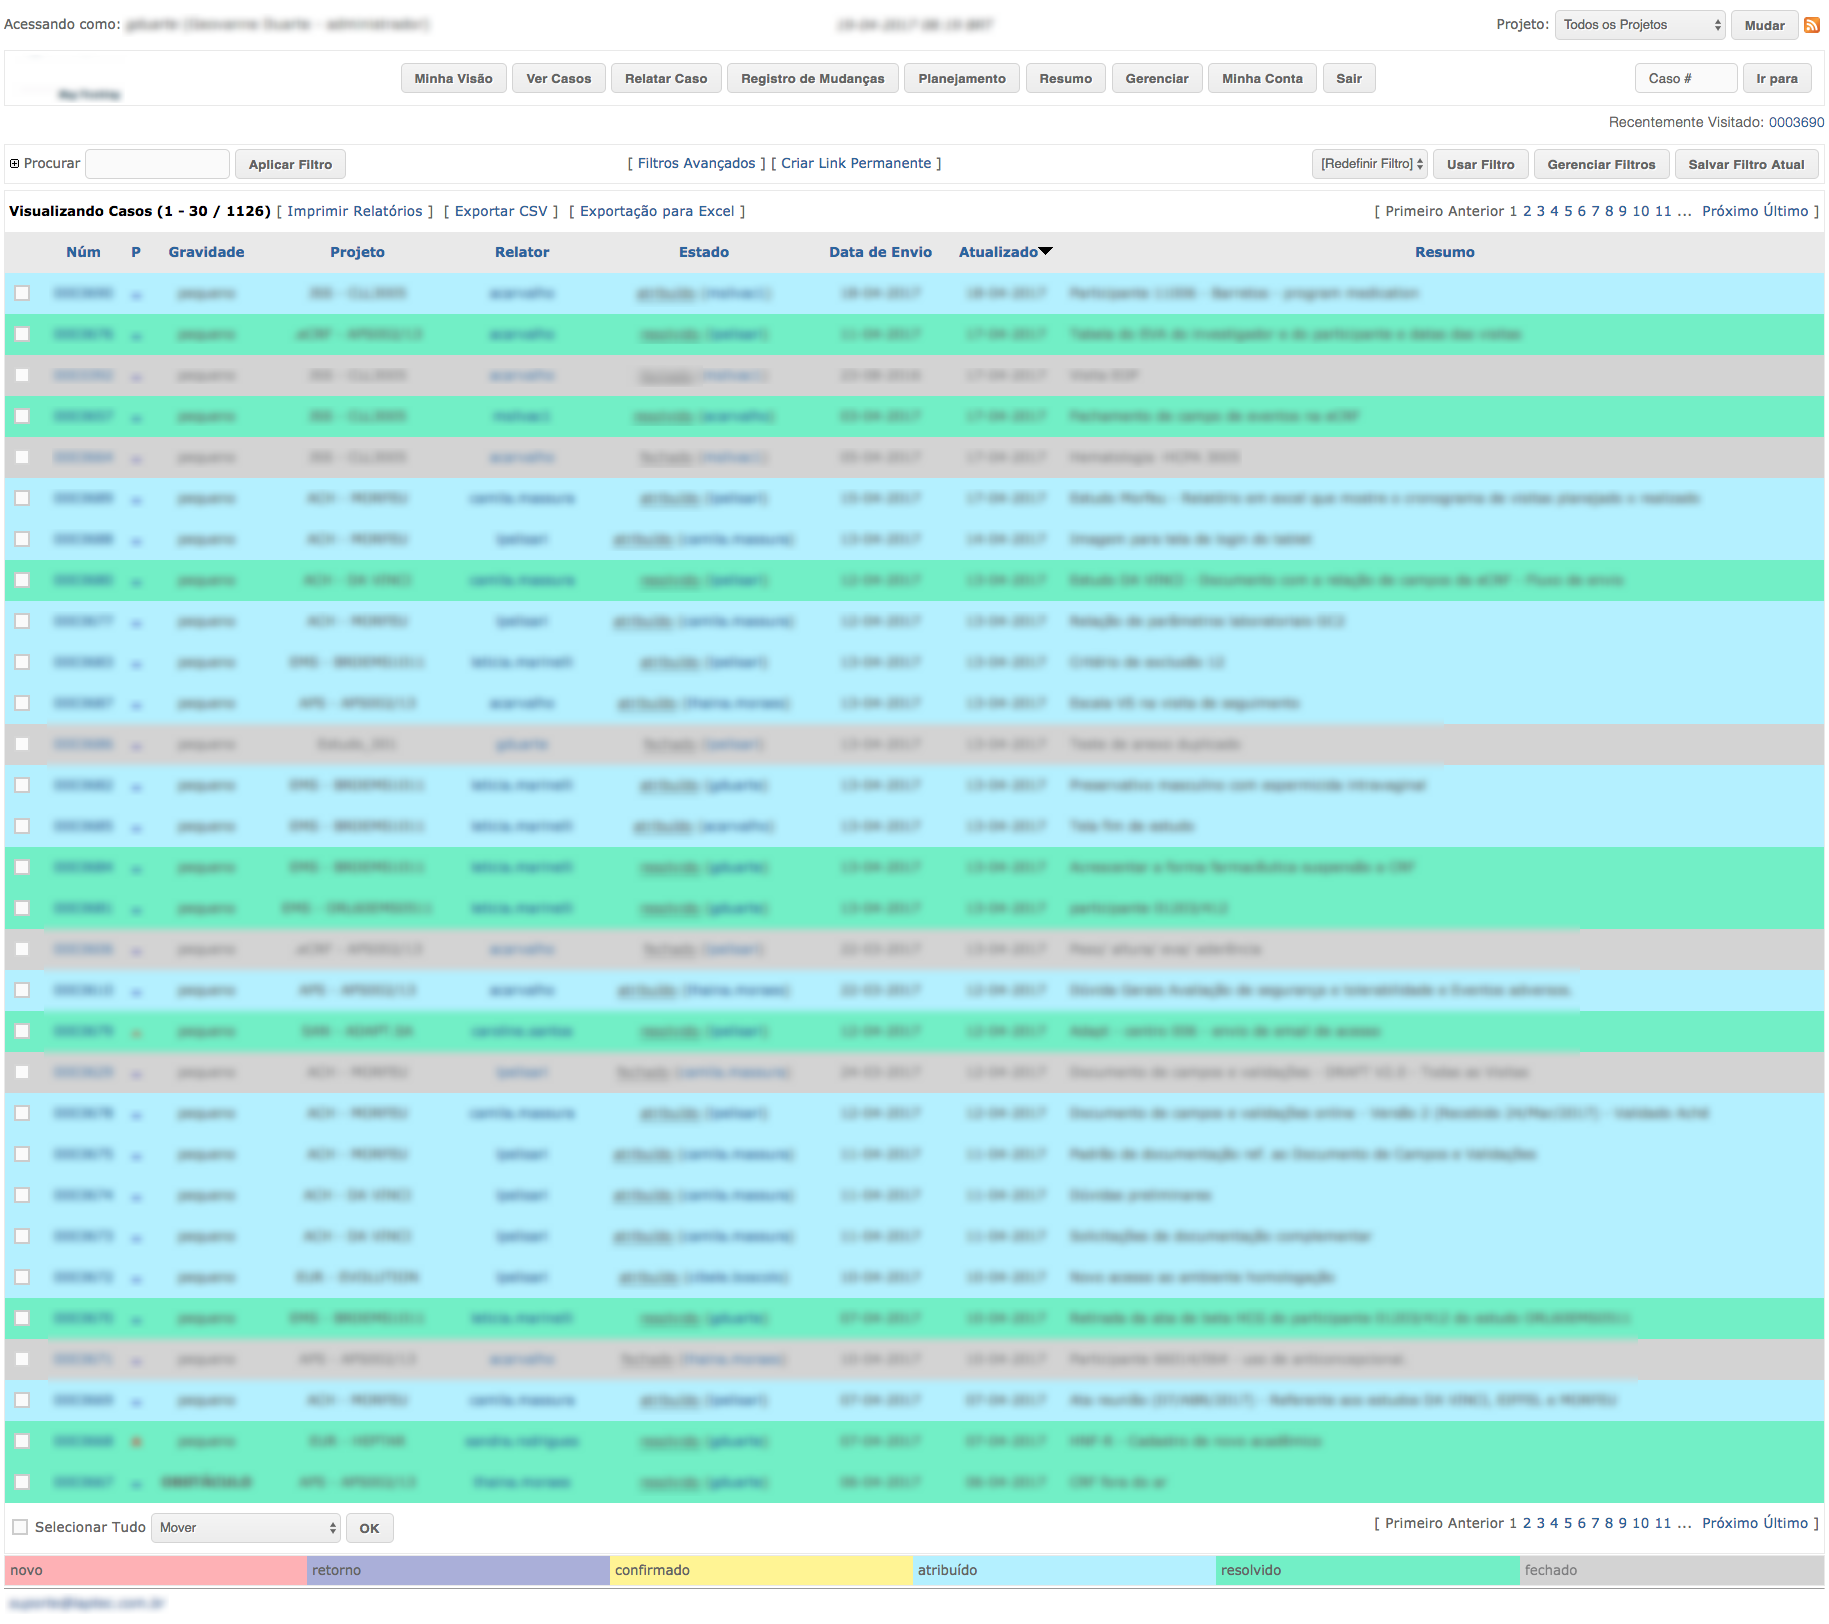Sort by Gravidade column header
This screenshot has width=1829, height=1624.
(206, 252)
